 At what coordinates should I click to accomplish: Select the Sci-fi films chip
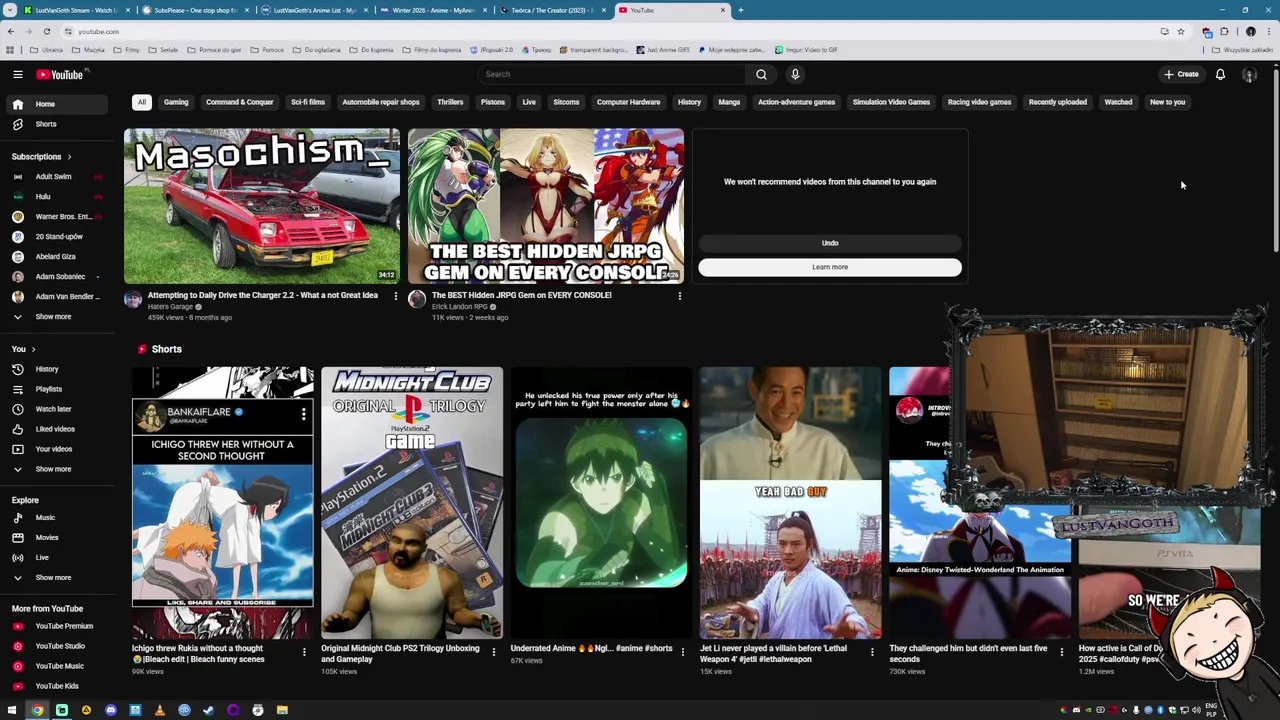(308, 102)
